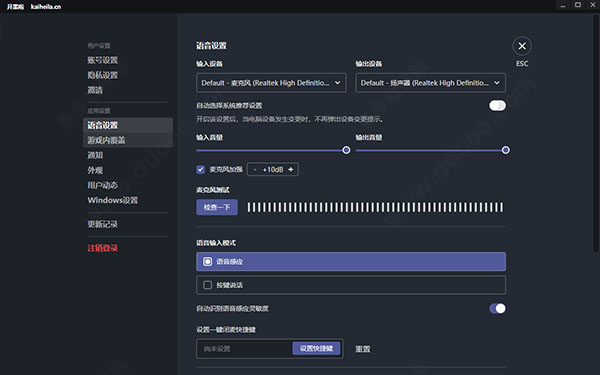Open 用户动态 in the sidebar

pyautogui.click(x=103, y=185)
